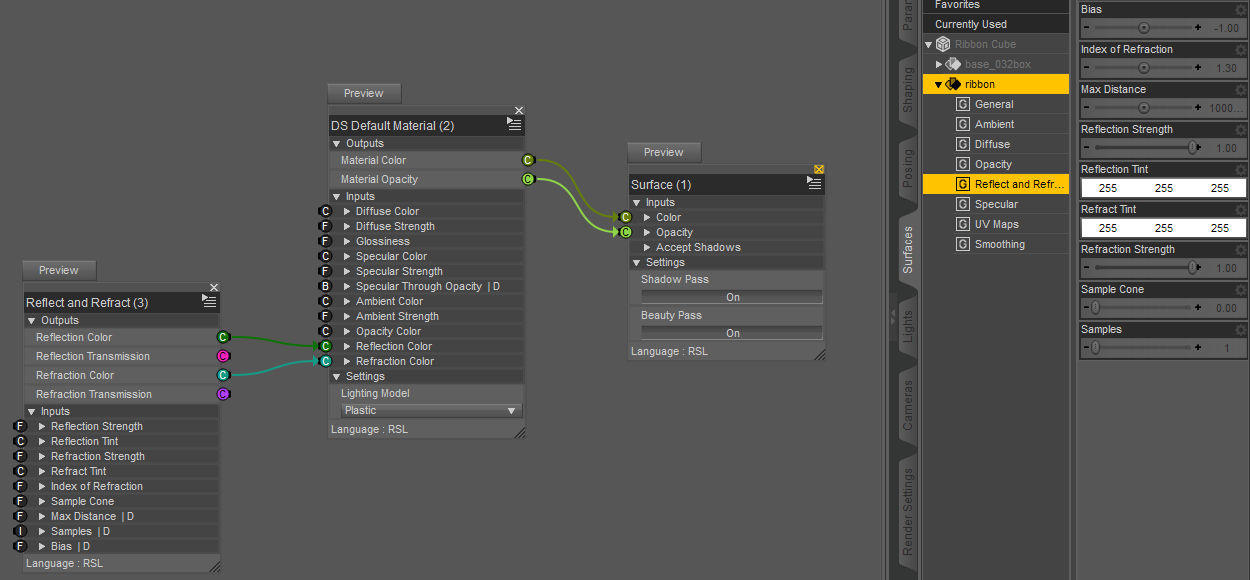1250x580 pixels.
Task: Click Surface Color input connector
Action: click(626, 217)
